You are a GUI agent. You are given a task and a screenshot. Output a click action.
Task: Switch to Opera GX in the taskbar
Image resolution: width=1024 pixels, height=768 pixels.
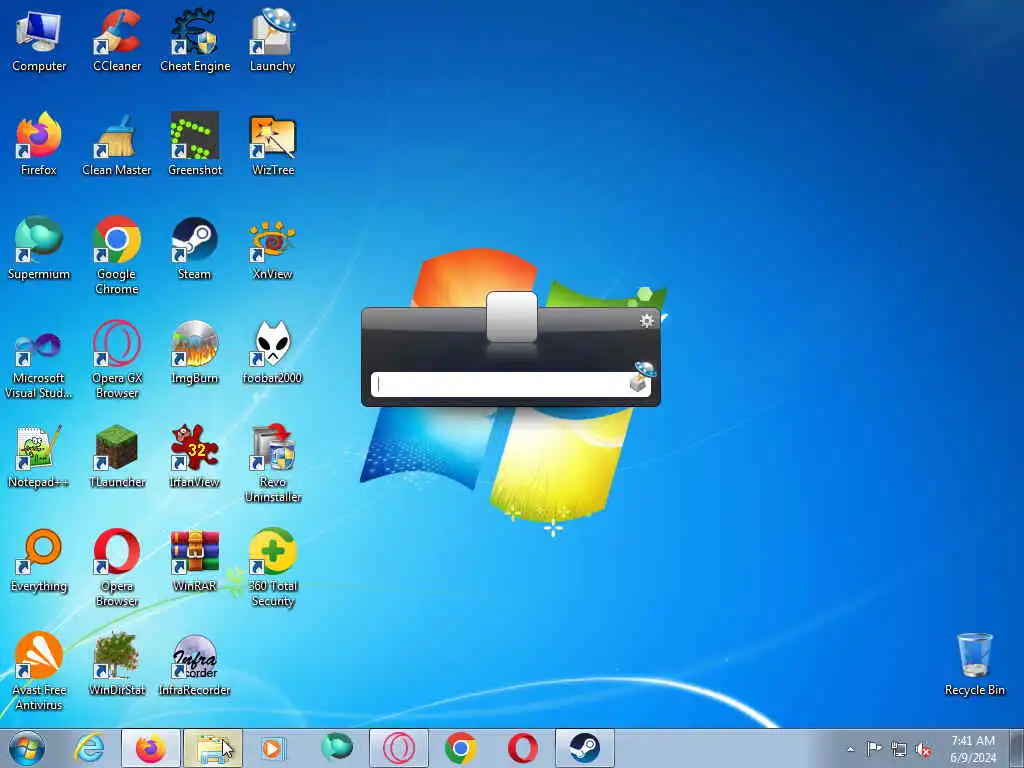(399, 748)
